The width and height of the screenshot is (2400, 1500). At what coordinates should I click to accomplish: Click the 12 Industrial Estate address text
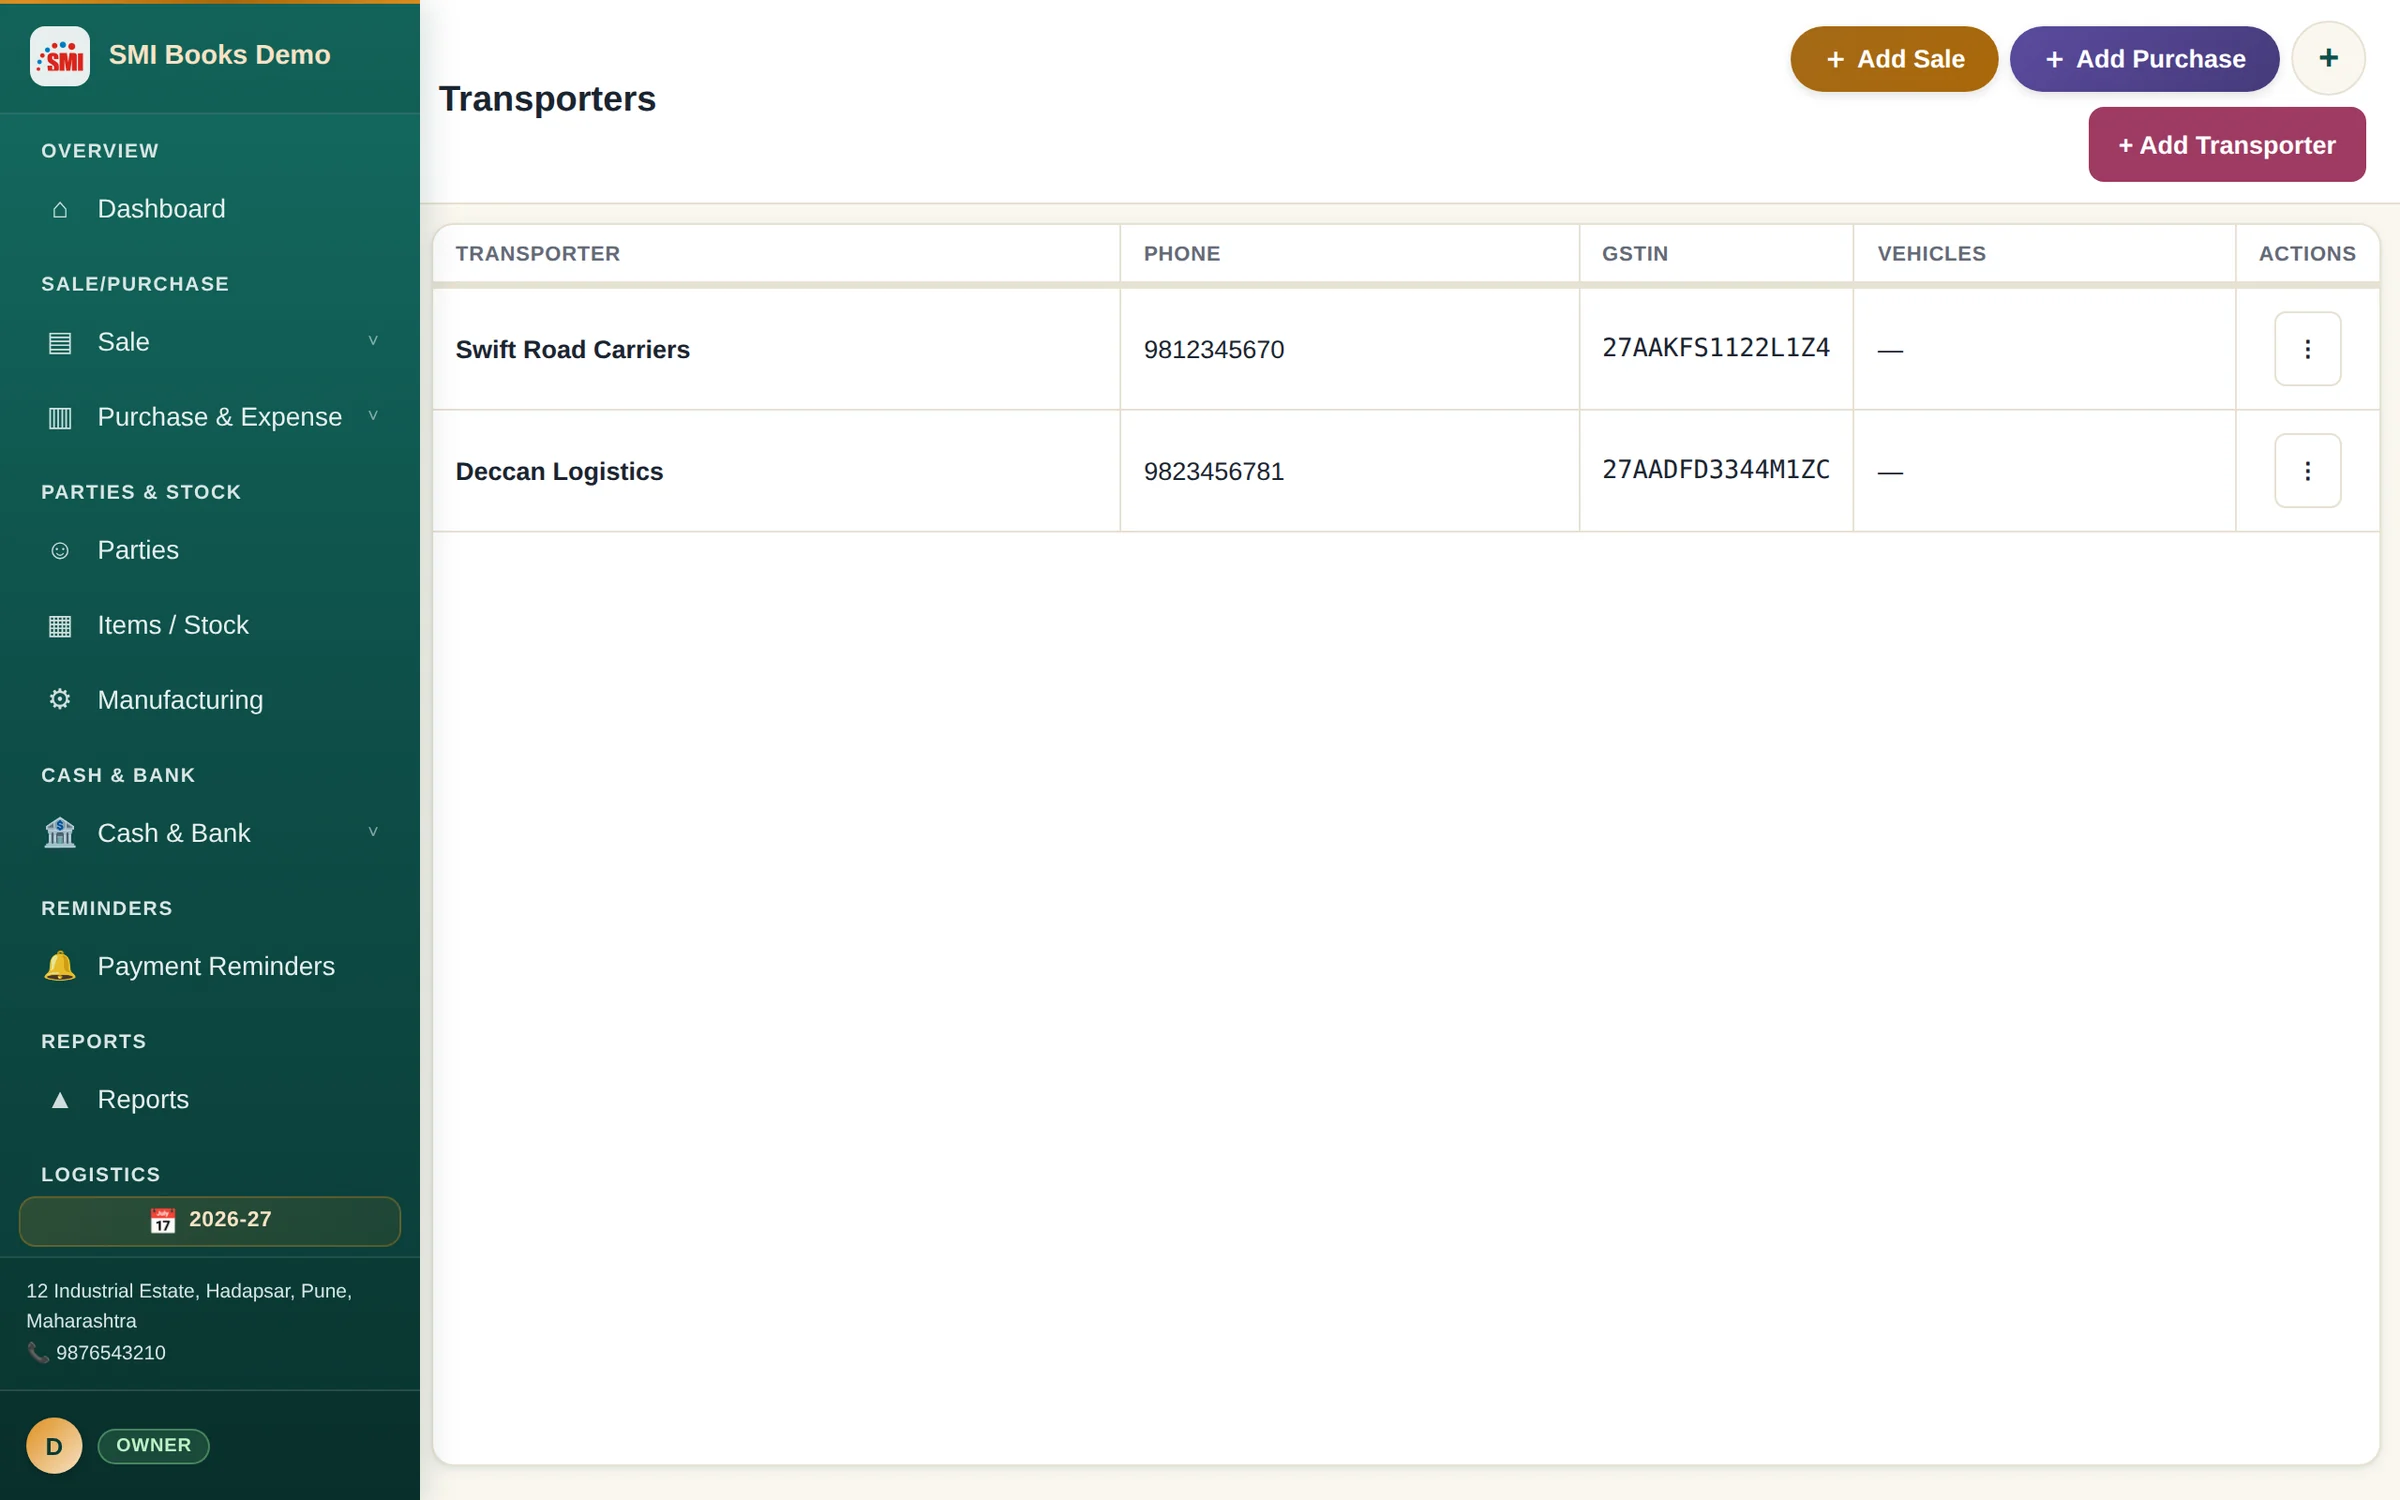pos(188,1305)
